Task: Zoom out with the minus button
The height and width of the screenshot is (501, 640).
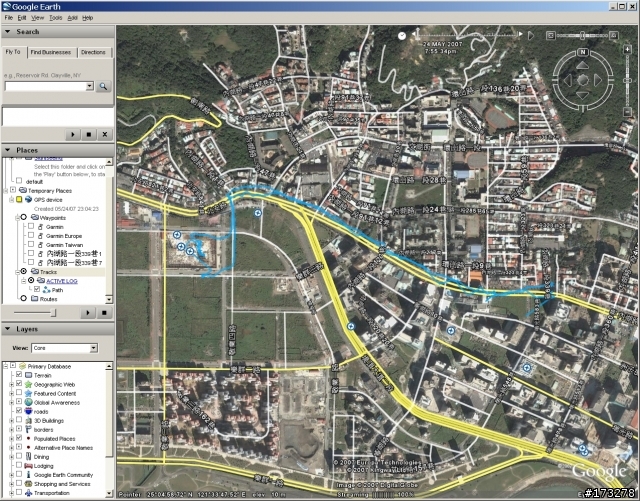Action: [628, 111]
